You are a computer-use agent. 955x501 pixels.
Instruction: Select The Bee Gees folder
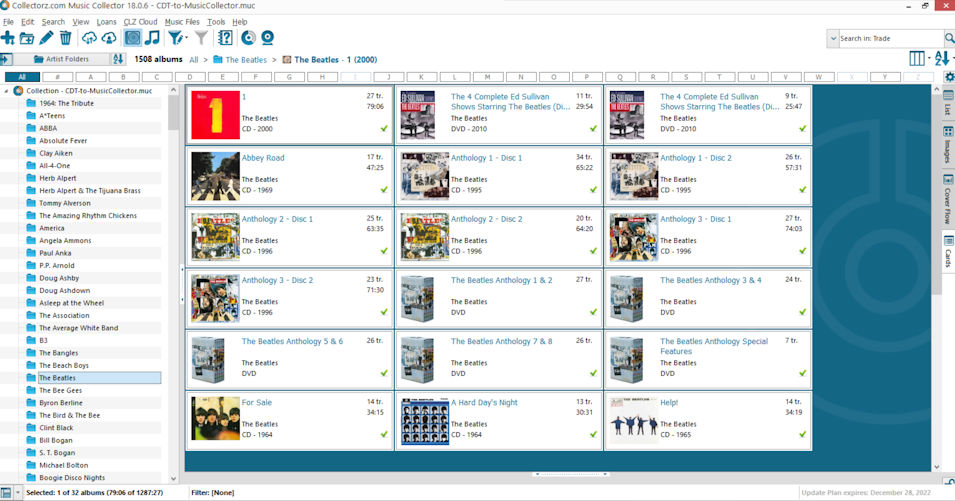point(60,390)
